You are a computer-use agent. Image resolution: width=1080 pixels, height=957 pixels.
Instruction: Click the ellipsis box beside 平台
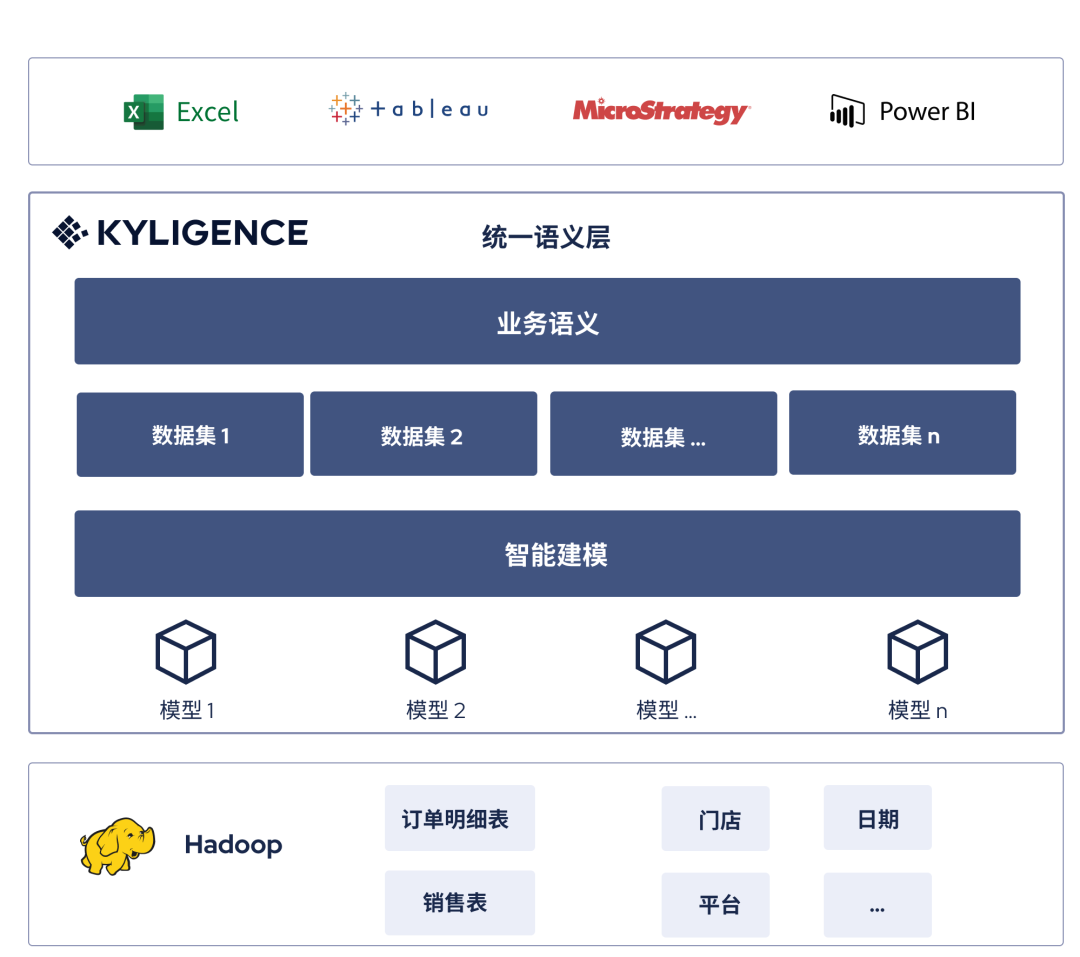[878, 905]
